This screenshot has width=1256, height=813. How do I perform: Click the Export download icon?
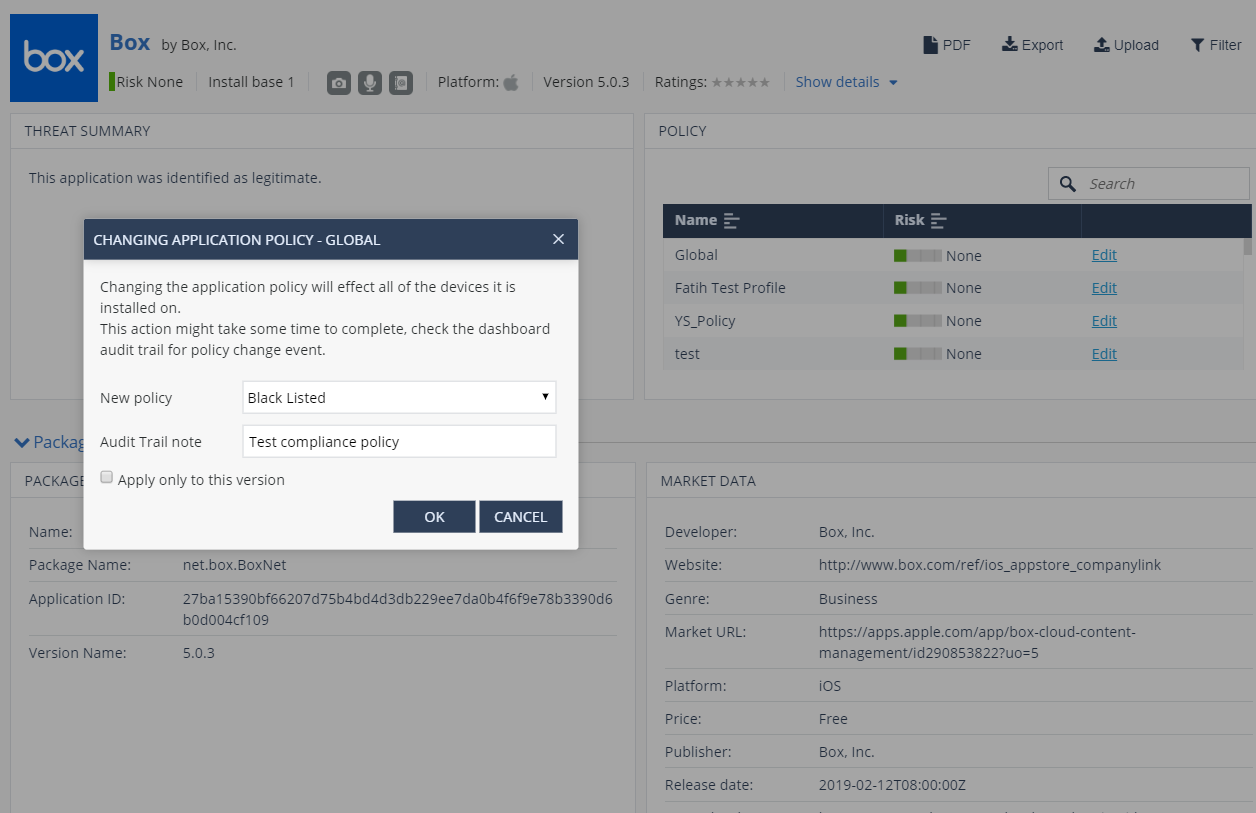click(1009, 45)
